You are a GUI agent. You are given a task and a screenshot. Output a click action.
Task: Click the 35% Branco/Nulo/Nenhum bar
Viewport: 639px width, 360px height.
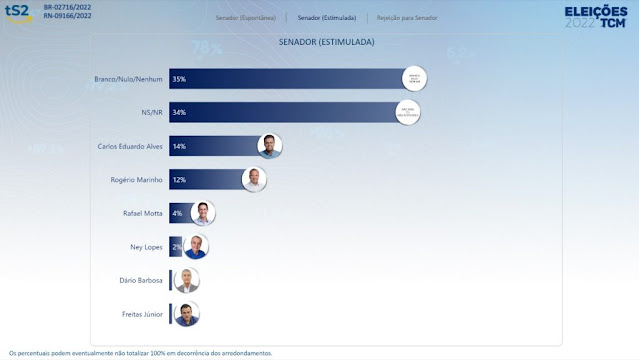(287, 79)
